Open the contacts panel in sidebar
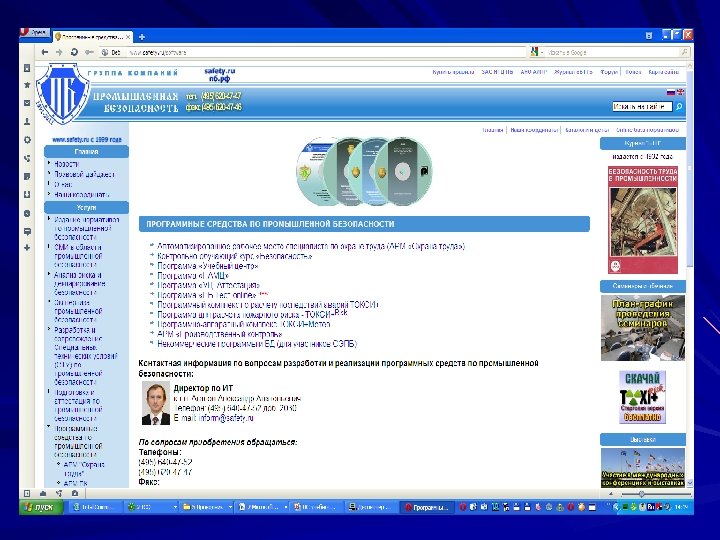The height and width of the screenshot is (540, 720). [27, 122]
